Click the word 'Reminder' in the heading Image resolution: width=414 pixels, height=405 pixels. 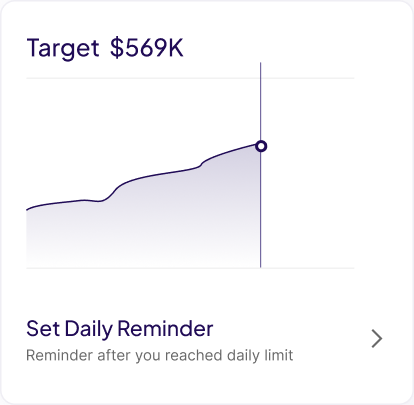(x=165, y=329)
